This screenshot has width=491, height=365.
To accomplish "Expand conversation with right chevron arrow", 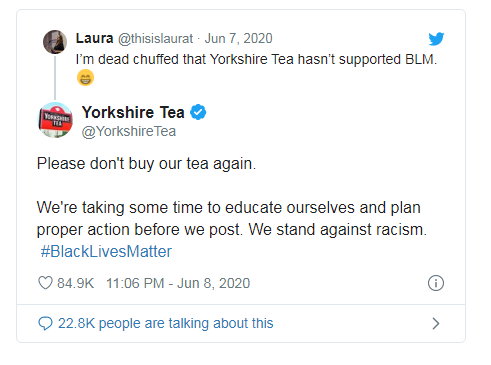I will tap(436, 323).
